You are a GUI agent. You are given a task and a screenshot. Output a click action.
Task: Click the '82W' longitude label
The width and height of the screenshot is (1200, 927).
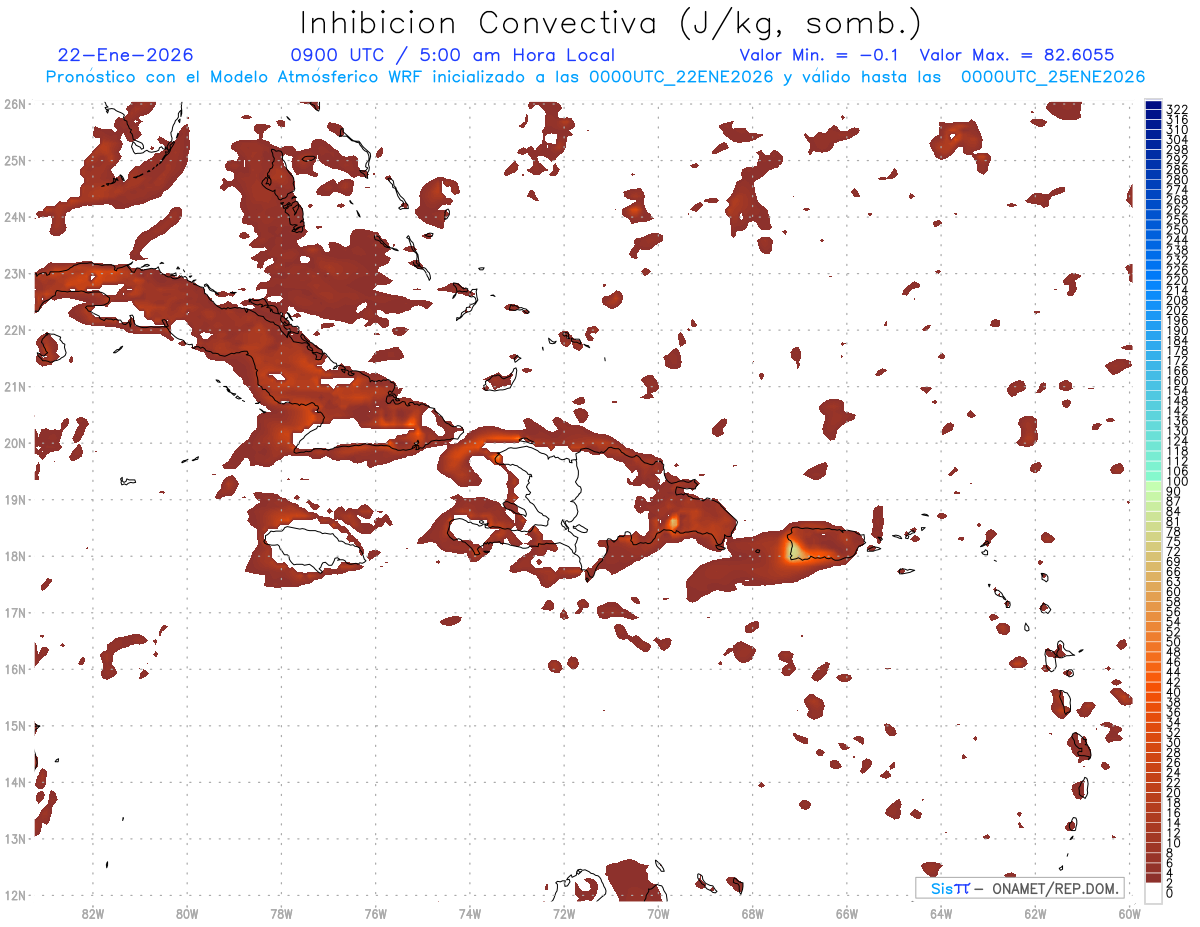(x=93, y=913)
